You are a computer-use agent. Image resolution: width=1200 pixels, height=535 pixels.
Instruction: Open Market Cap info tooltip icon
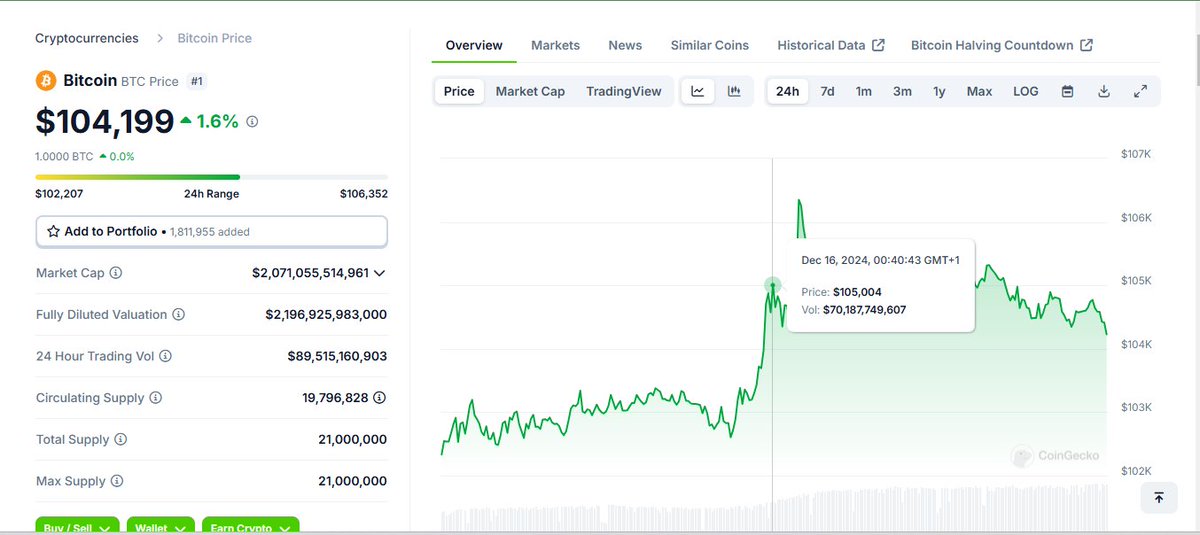coord(115,273)
